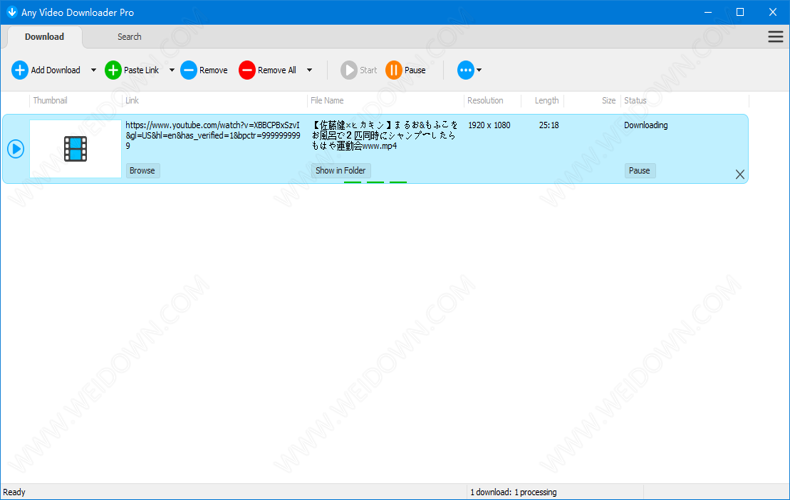Click the green Paste Link icon

click(x=113, y=70)
